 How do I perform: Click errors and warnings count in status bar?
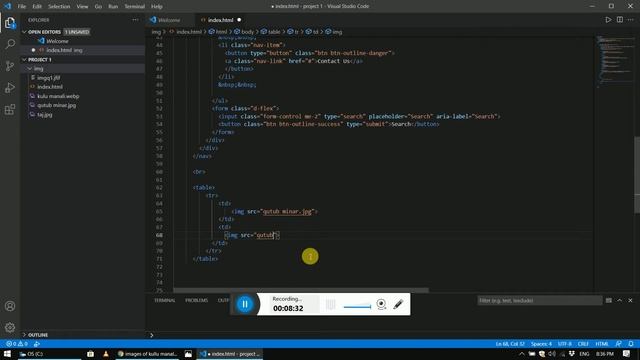17,344
